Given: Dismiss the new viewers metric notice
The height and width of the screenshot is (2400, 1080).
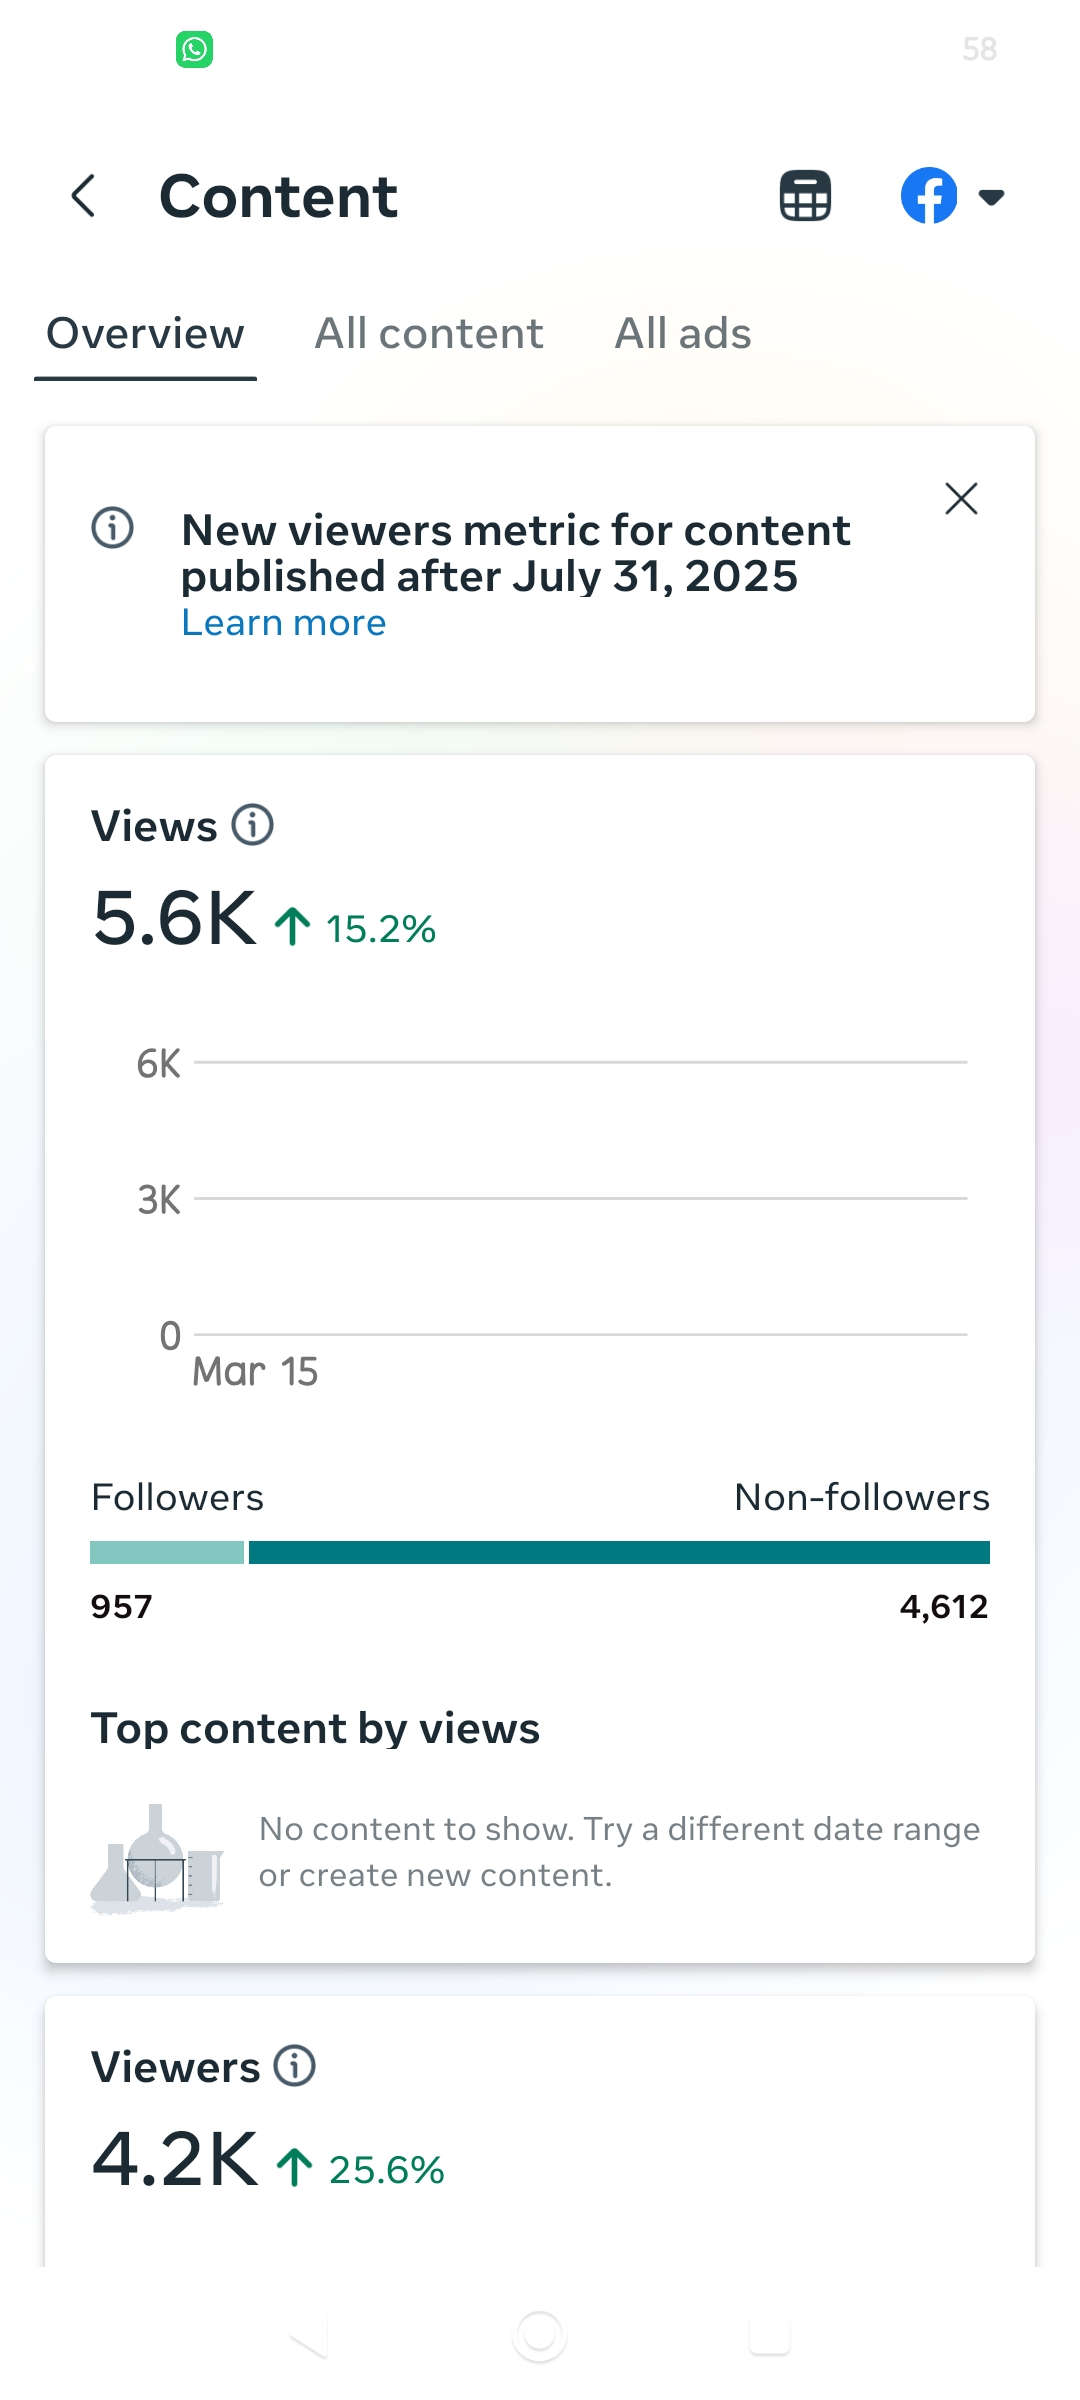Looking at the screenshot, I should coord(961,498).
